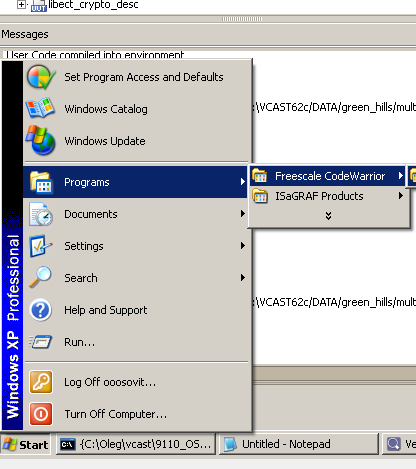The image size is (416, 469).
Task: Click the Freescale CodeWarrior folder icon
Action: point(260,176)
